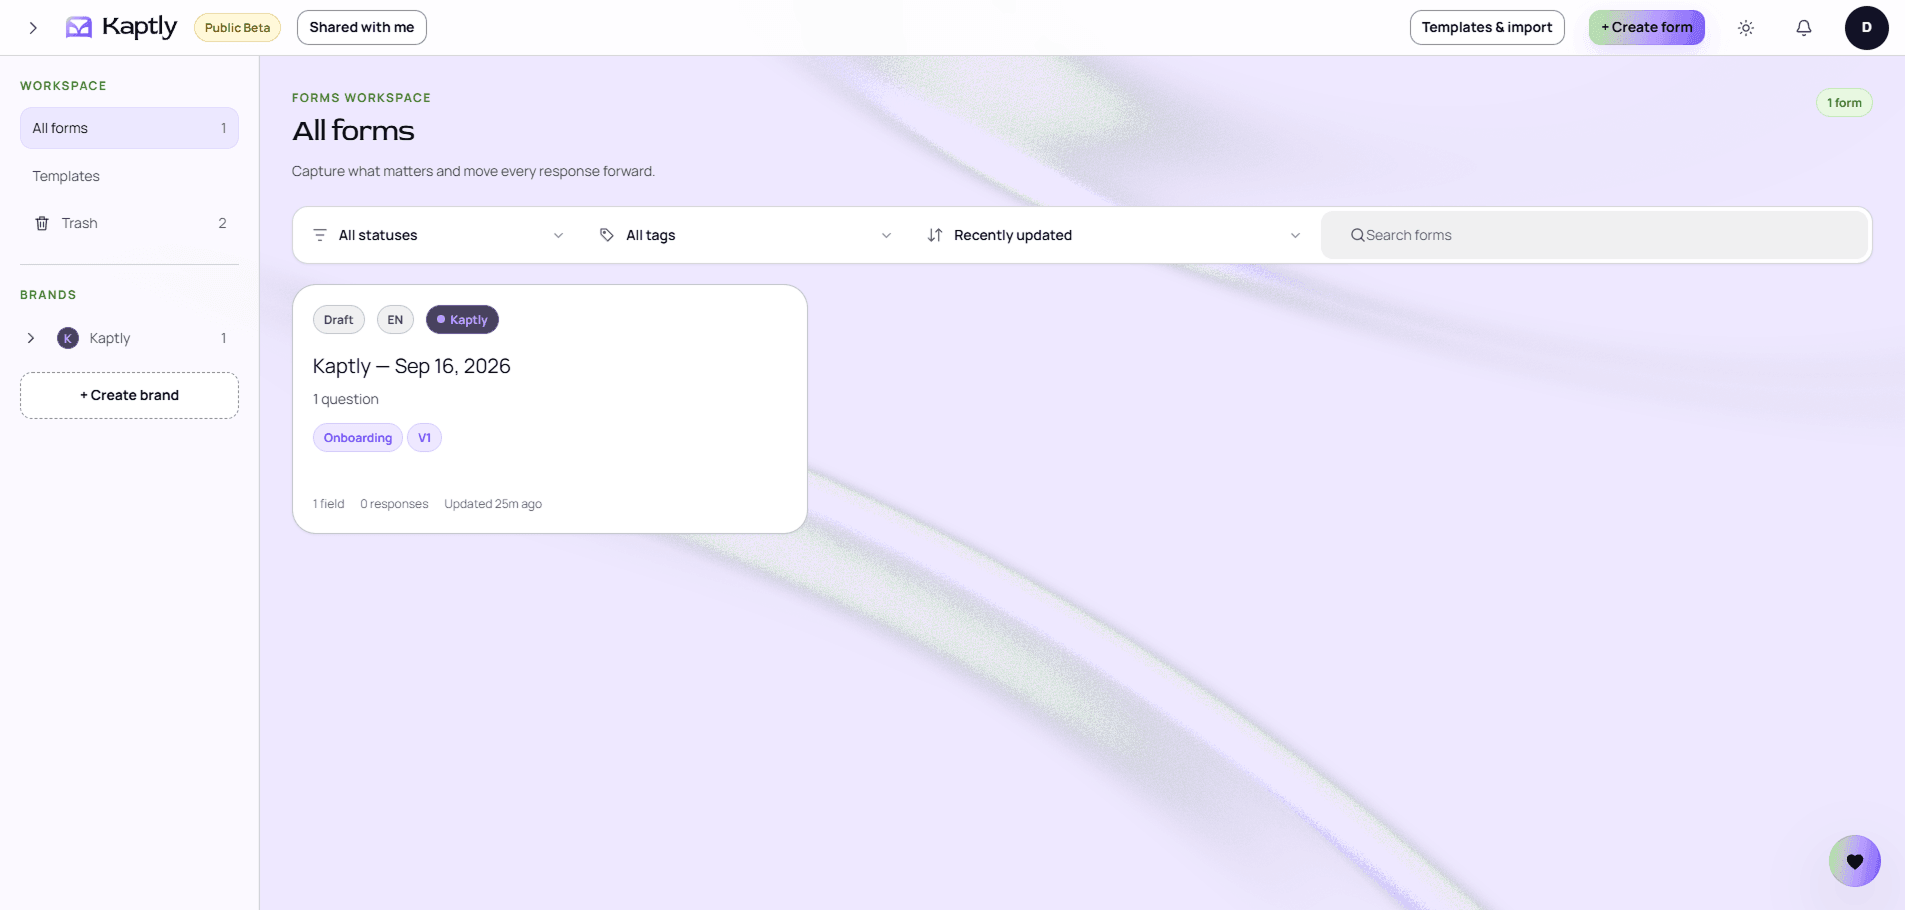Image resolution: width=1905 pixels, height=910 pixels.
Task: Open Shared with me
Action: [362, 27]
